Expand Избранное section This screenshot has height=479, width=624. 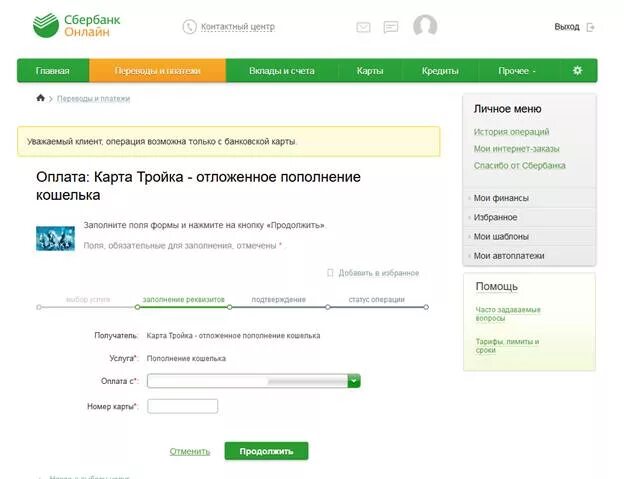[x=529, y=217]
